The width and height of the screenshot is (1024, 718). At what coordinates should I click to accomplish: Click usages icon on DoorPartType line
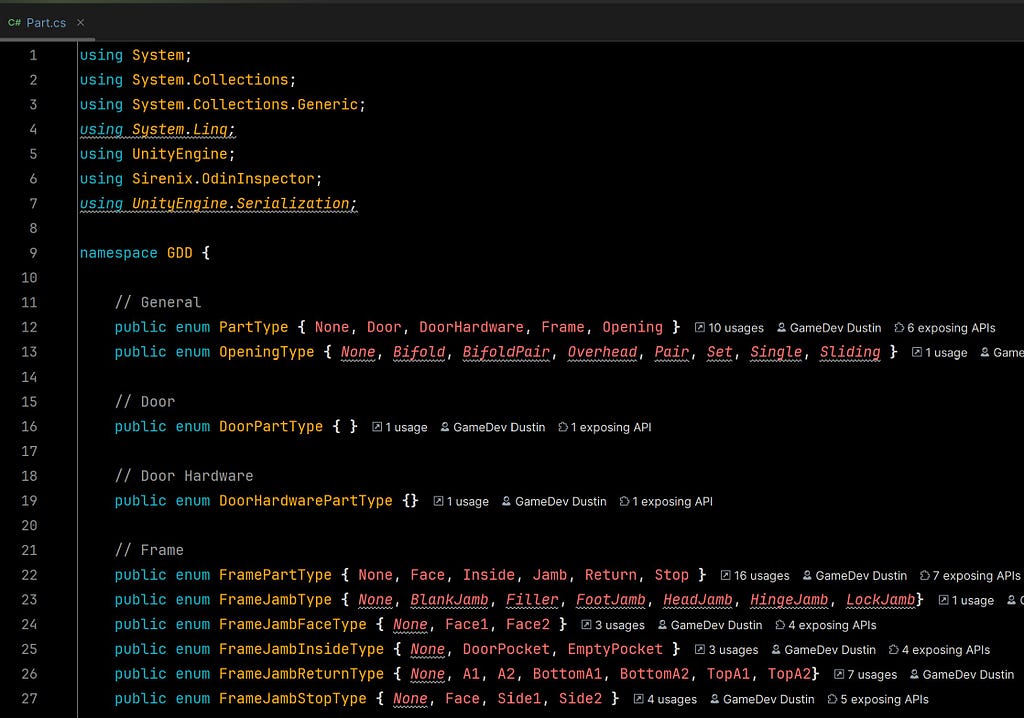click(377, 427)
